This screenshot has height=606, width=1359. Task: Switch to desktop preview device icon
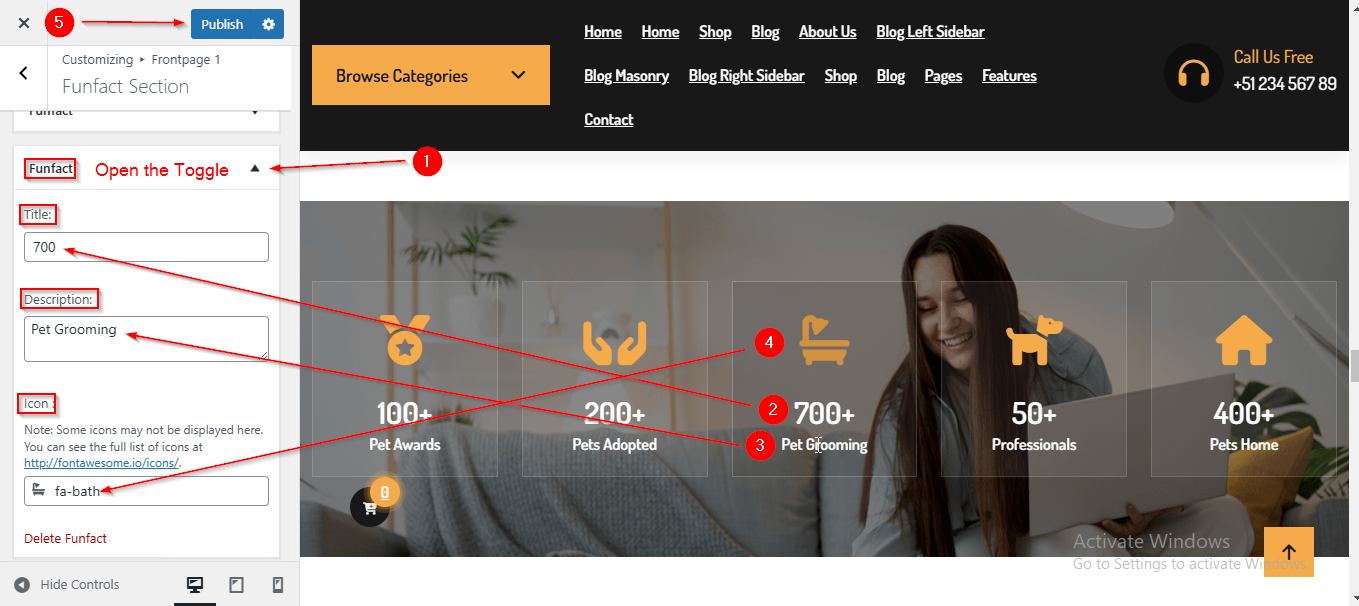tap(195, 585)
